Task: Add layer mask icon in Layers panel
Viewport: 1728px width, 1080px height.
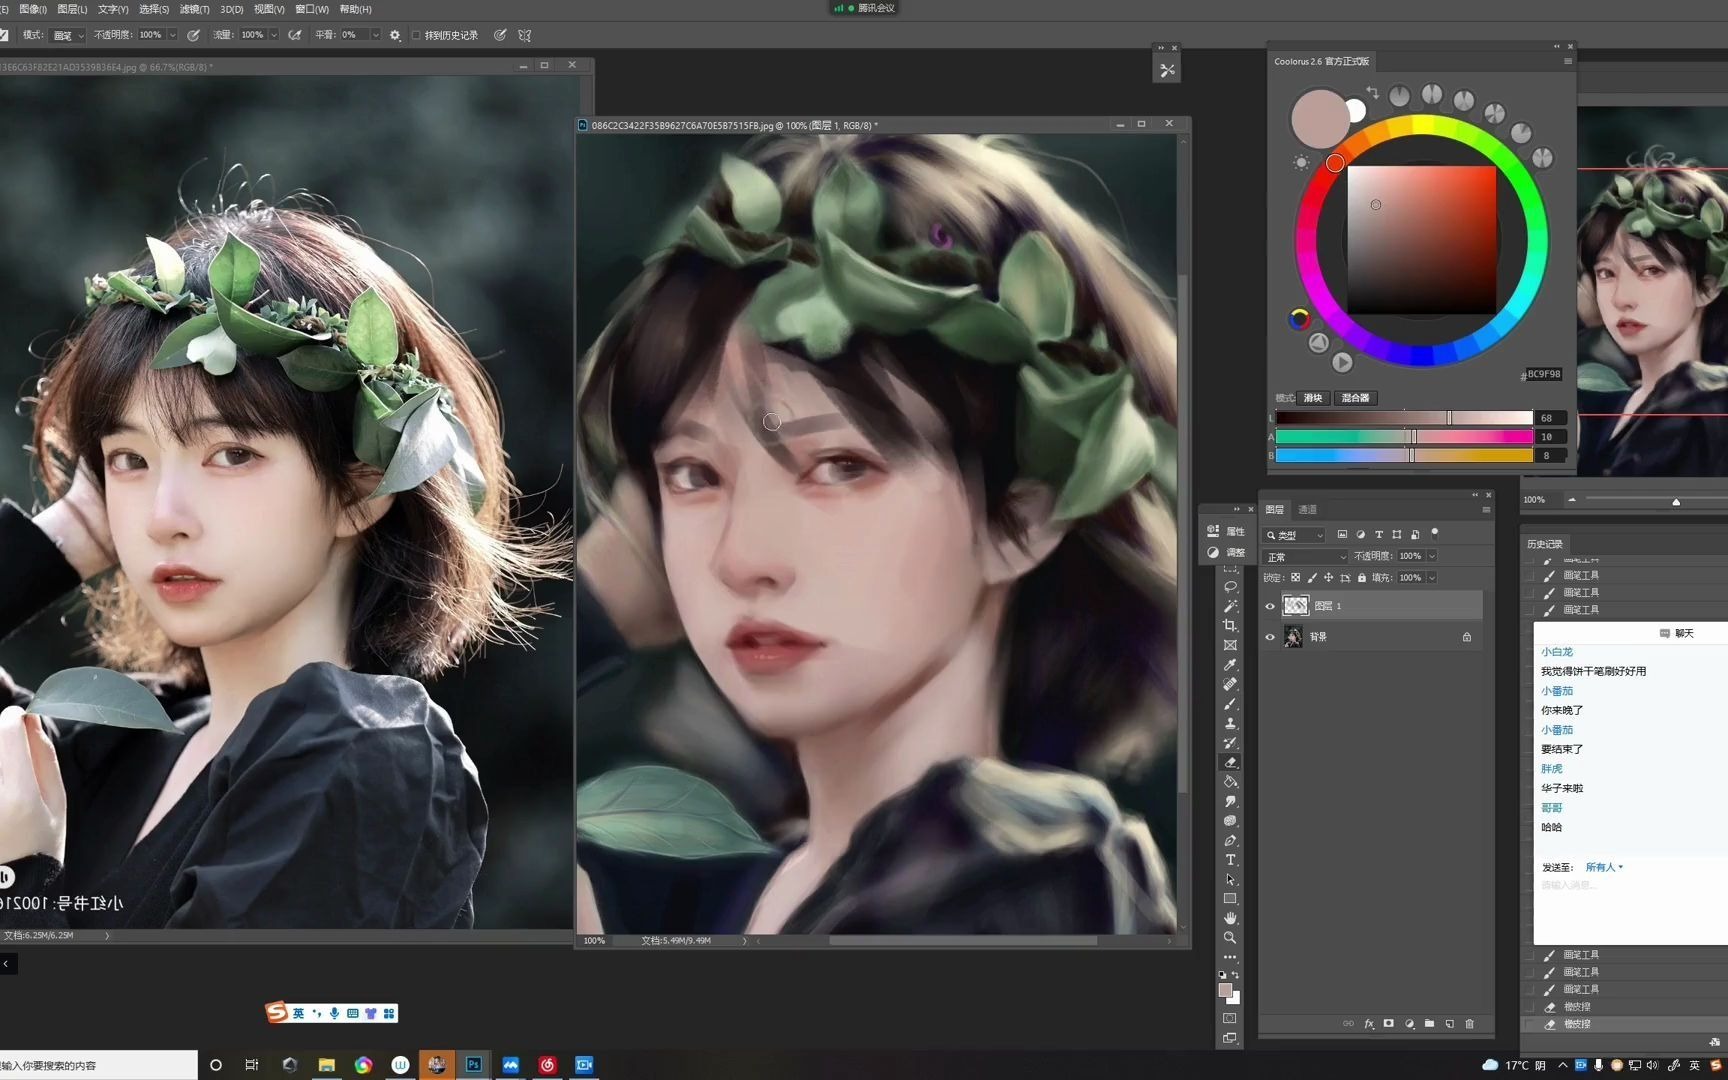Action: [x=1389, y=1024]
